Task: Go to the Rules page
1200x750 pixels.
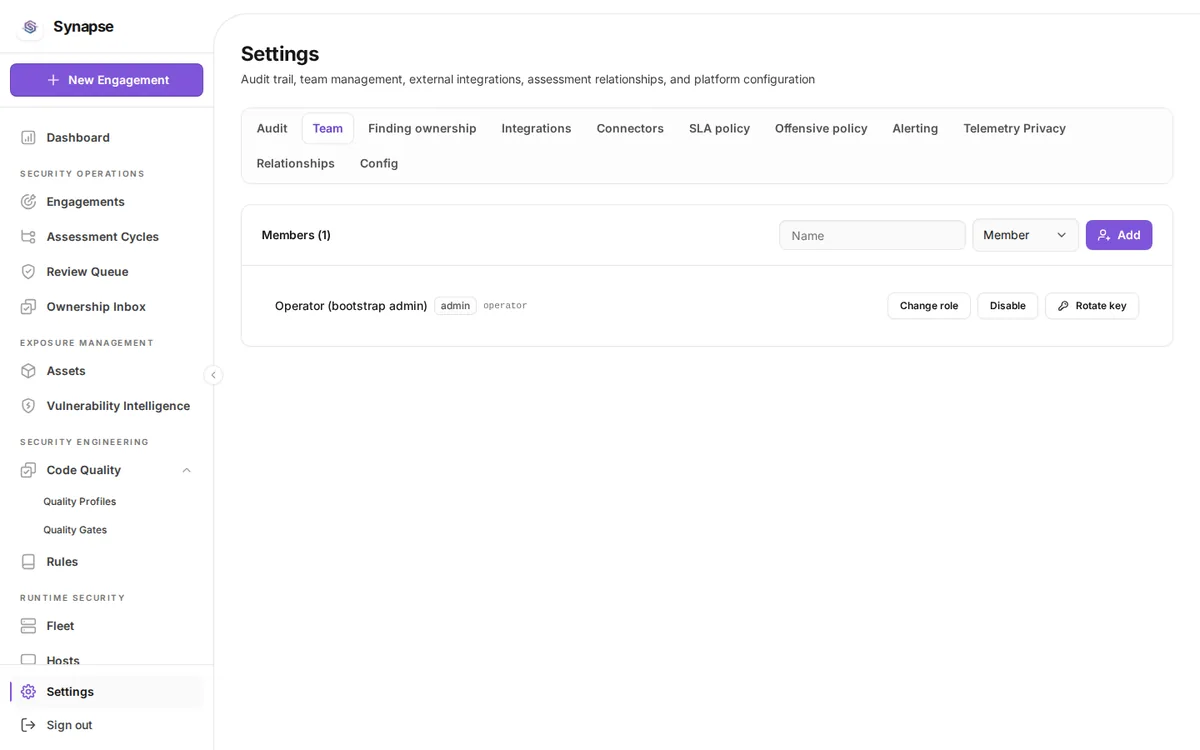Action: click(x=106, y=561)
